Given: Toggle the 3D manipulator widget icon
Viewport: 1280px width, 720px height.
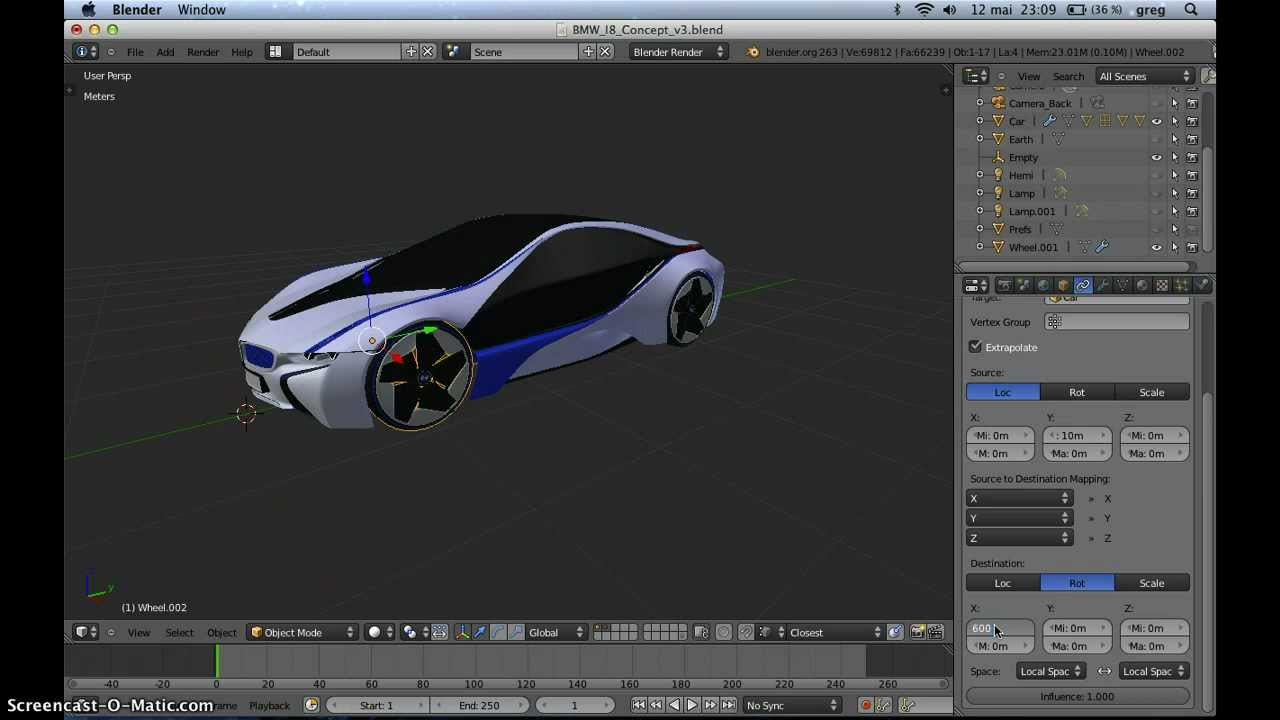Looking at the screenshot, I should pyautogui.click(x=462, y=632).
